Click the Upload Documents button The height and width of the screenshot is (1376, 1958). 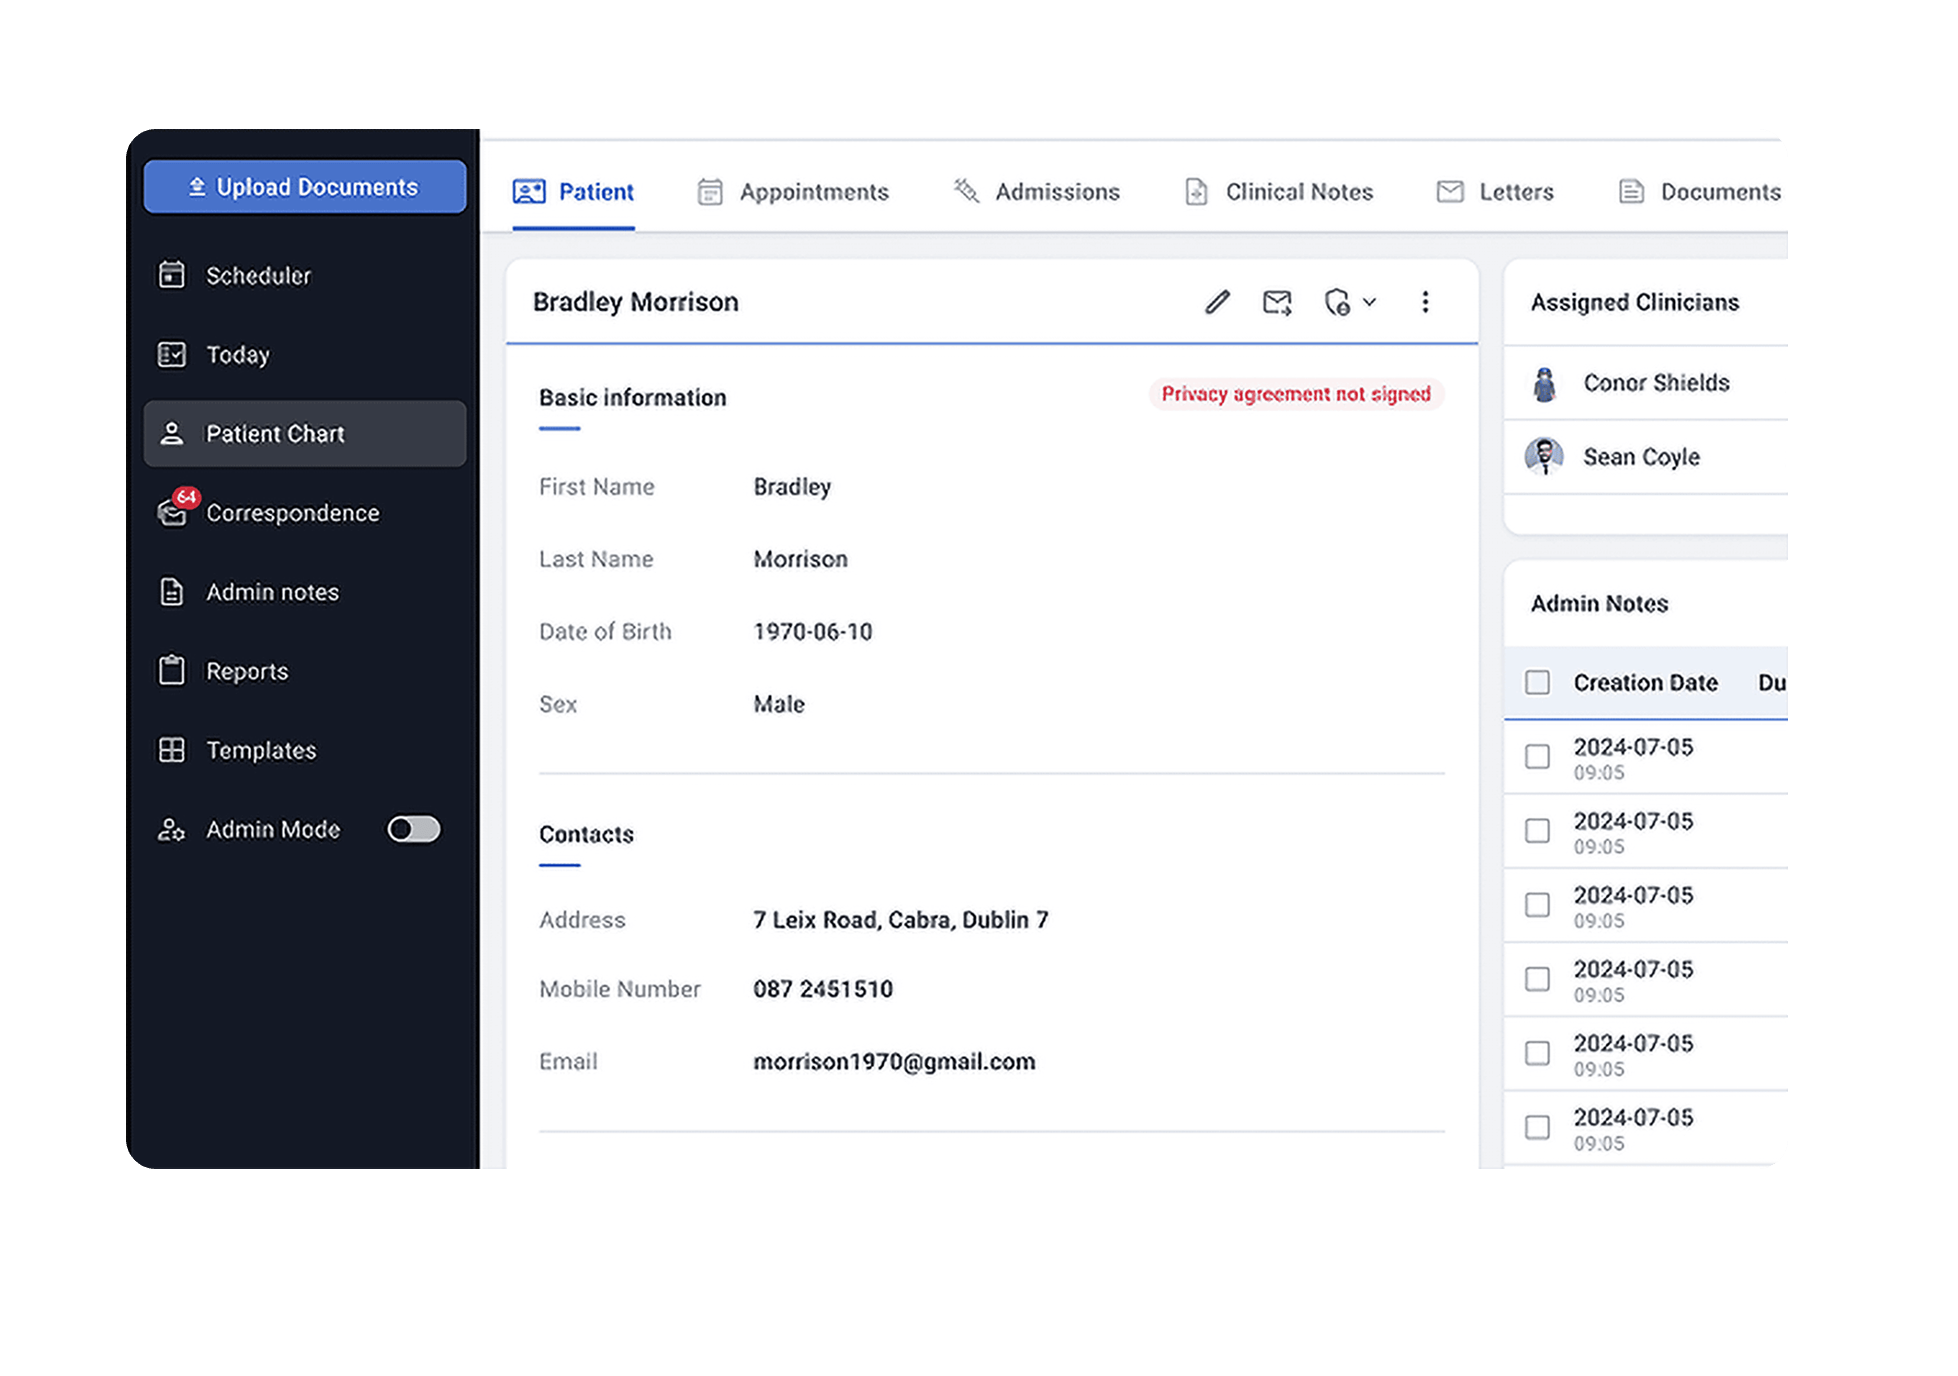(x=304, y=186)
